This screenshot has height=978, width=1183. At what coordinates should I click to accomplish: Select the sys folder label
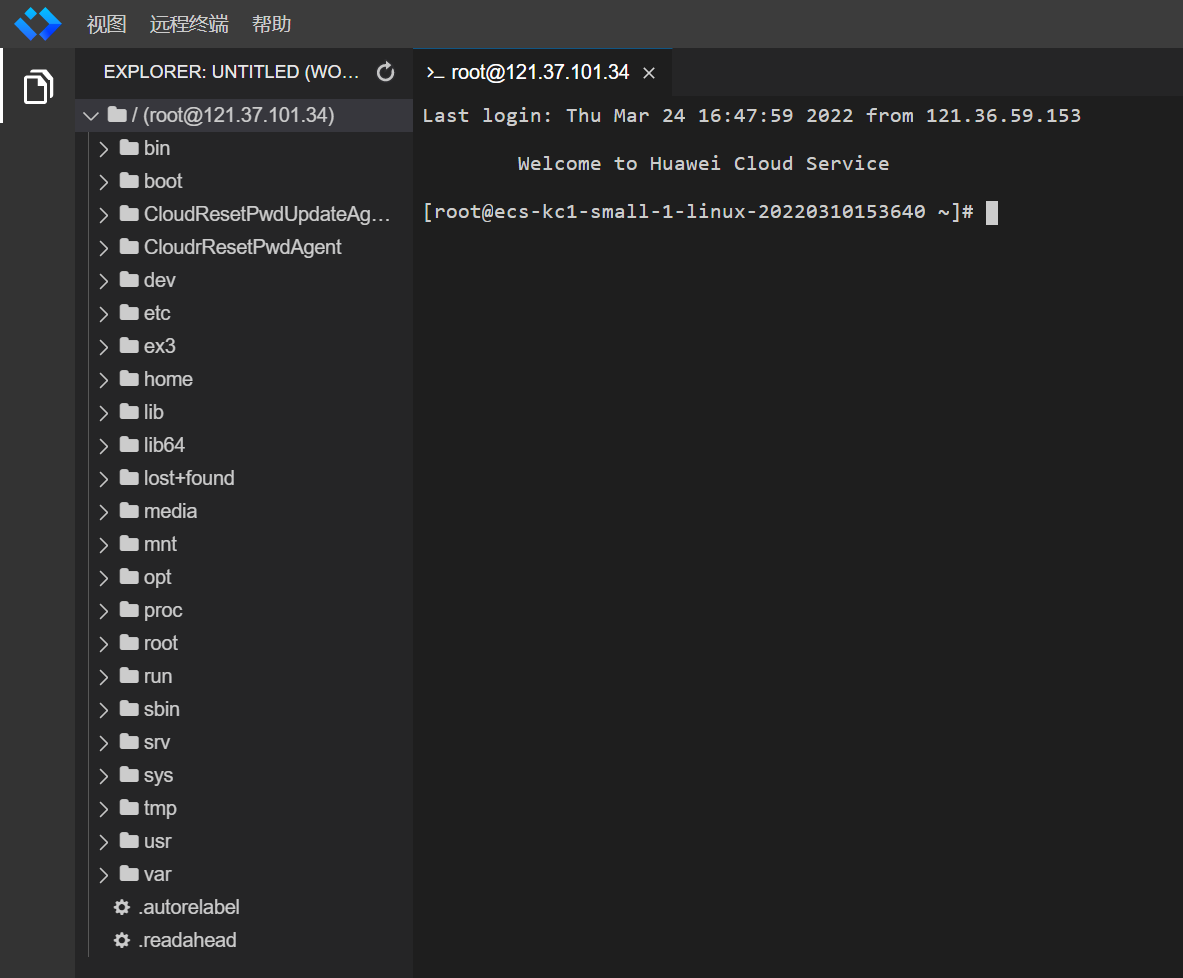point(158,776)
